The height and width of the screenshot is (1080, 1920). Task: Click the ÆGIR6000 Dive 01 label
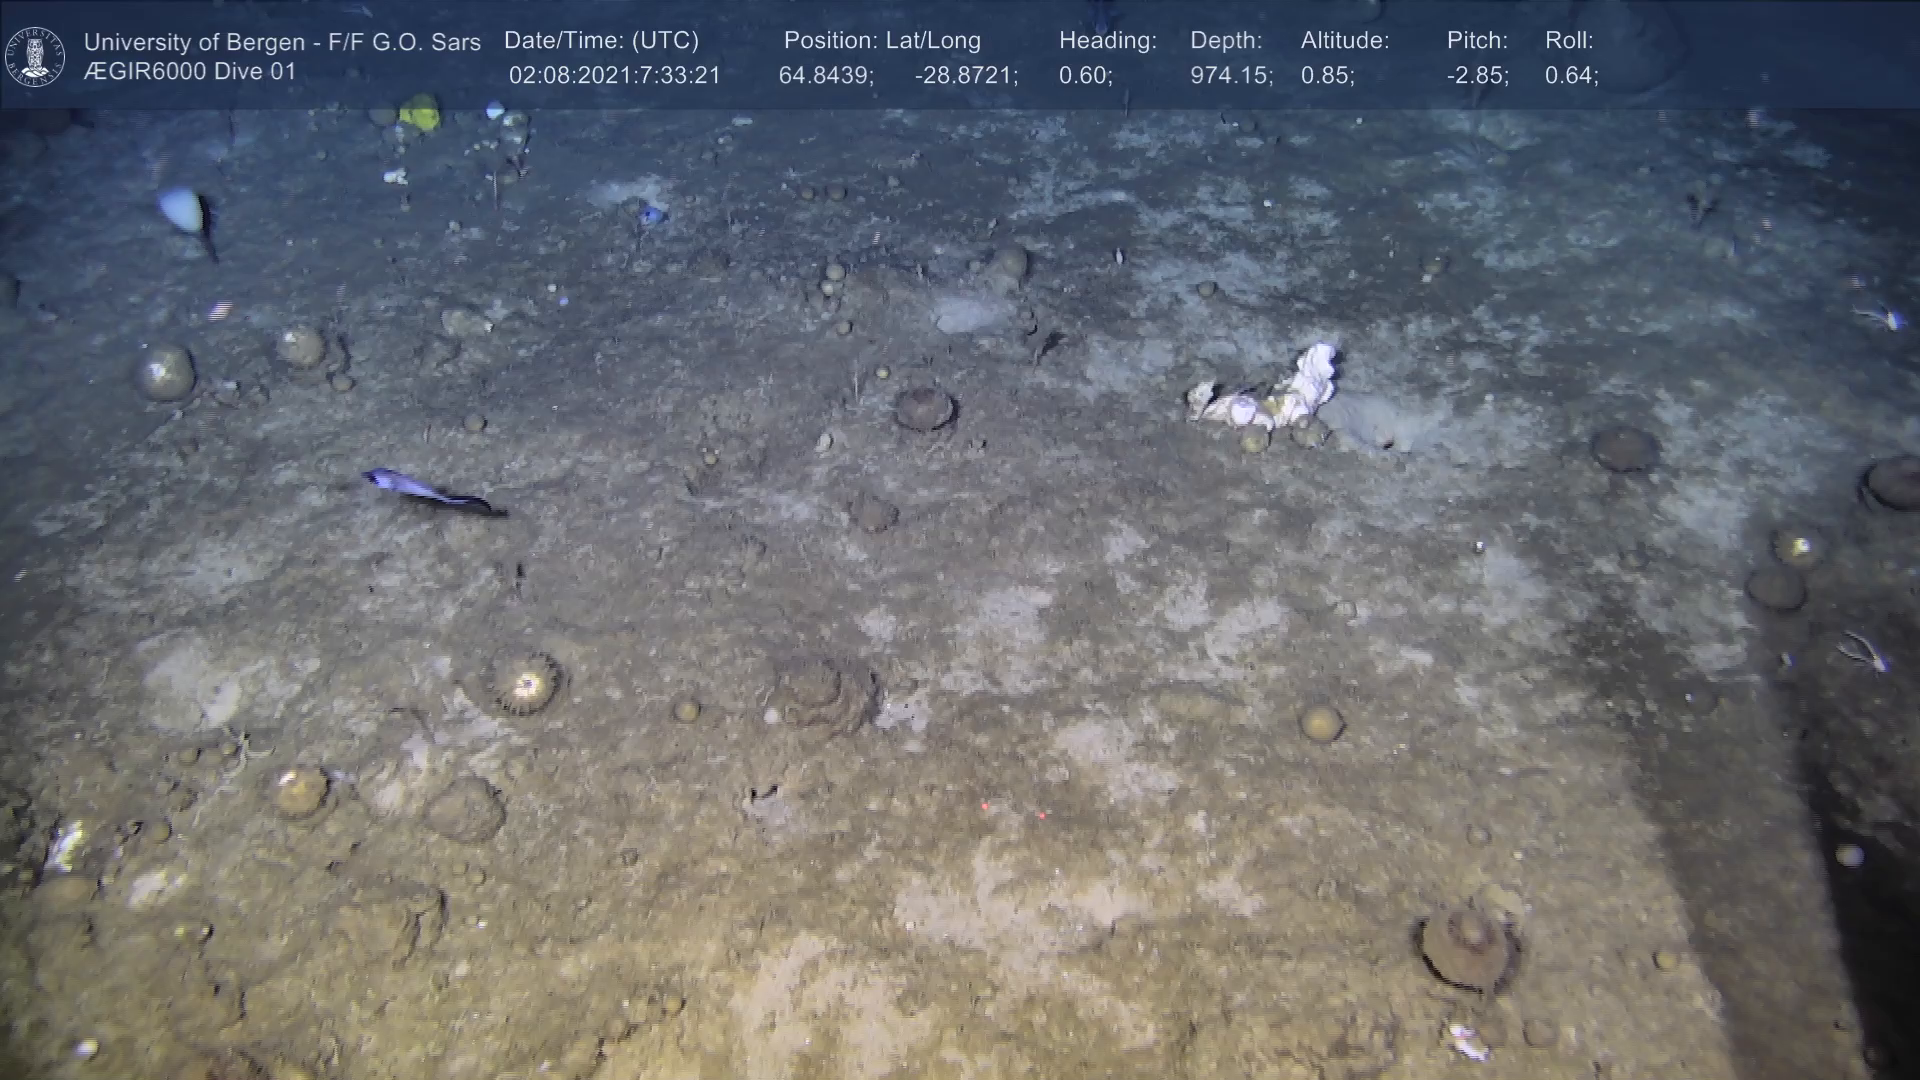190,72
